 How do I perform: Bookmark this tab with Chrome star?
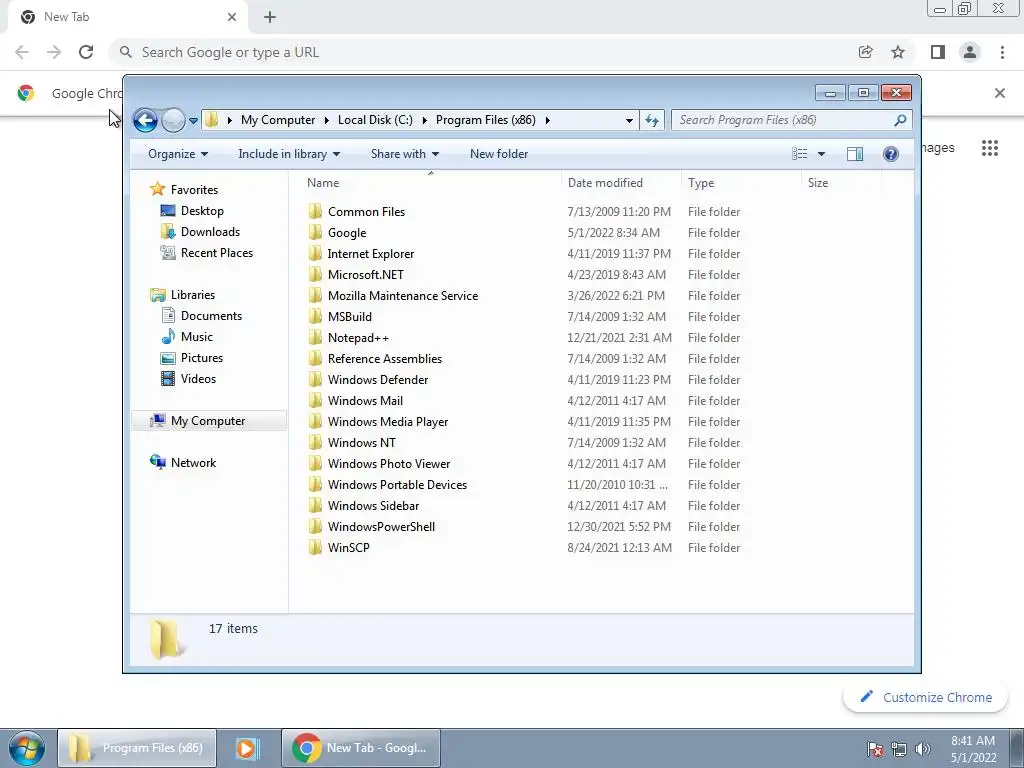[x=898, y=52]
